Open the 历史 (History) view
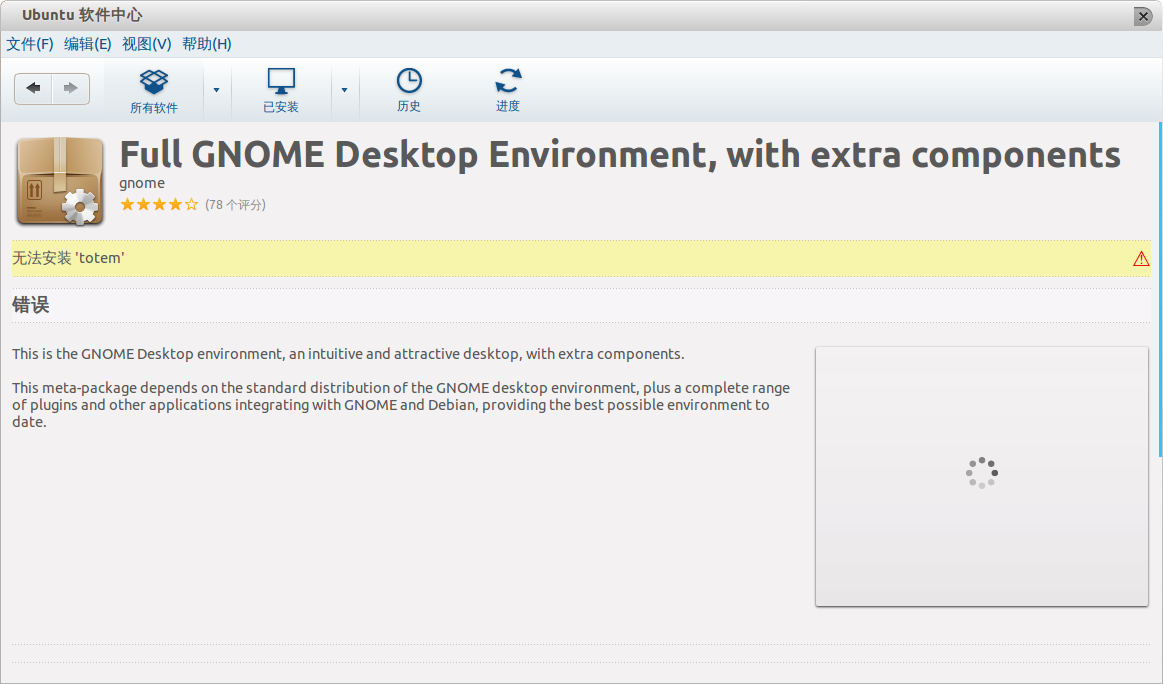1163x684 pixels. (409, 91)
